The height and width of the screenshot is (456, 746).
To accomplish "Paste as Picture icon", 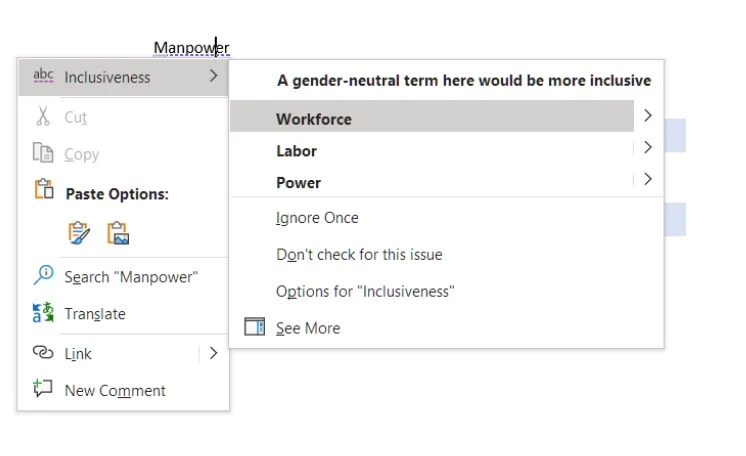I will pos(118,233).
